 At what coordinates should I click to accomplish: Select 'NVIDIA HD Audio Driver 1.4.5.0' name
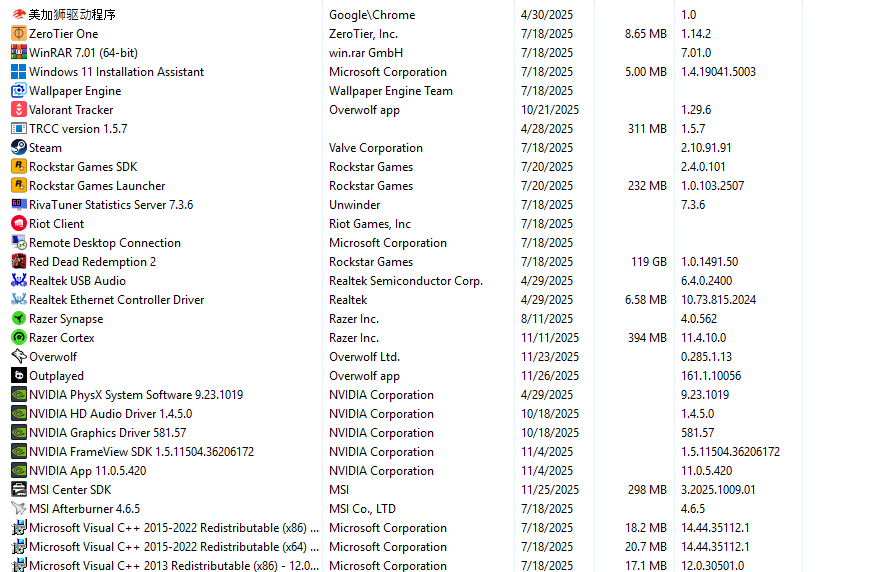click(x=110, y=413)
